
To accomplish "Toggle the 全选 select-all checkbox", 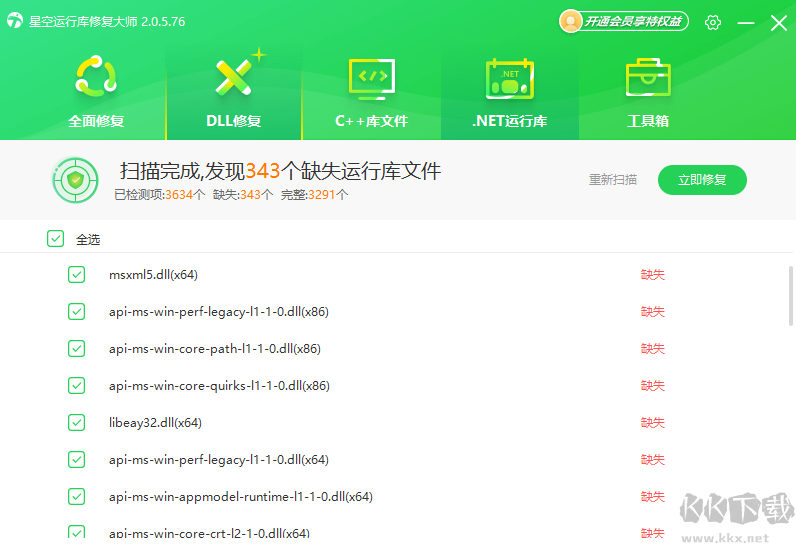I will (x=55, y=239).
